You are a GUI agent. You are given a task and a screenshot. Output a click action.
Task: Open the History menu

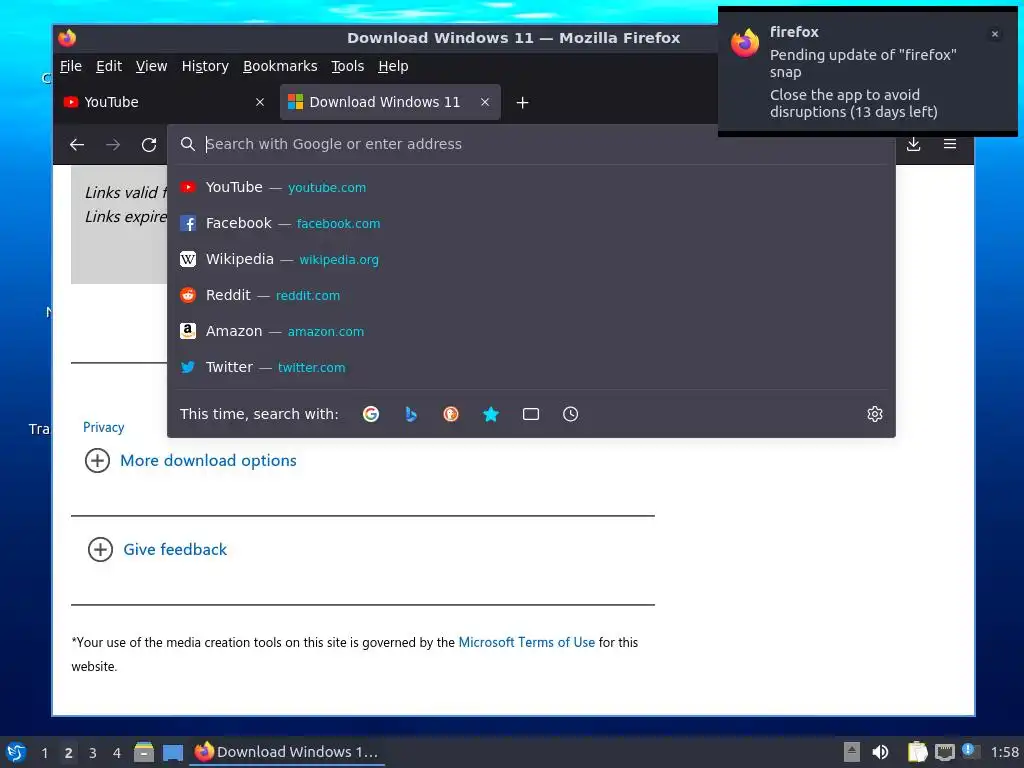[205, 66]
